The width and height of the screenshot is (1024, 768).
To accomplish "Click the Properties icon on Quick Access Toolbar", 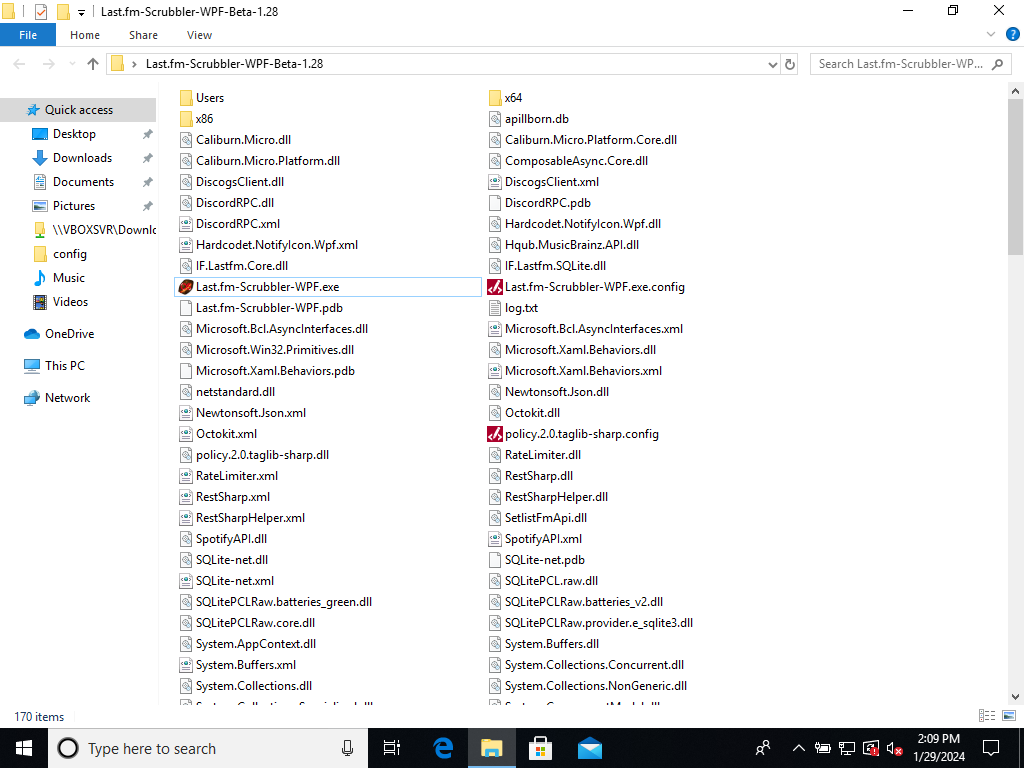I will 41,12.
